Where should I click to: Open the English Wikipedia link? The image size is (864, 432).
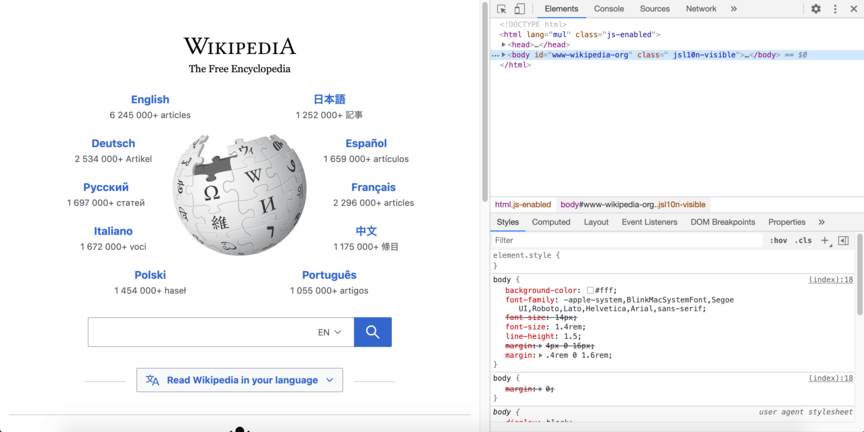[150, 99]
